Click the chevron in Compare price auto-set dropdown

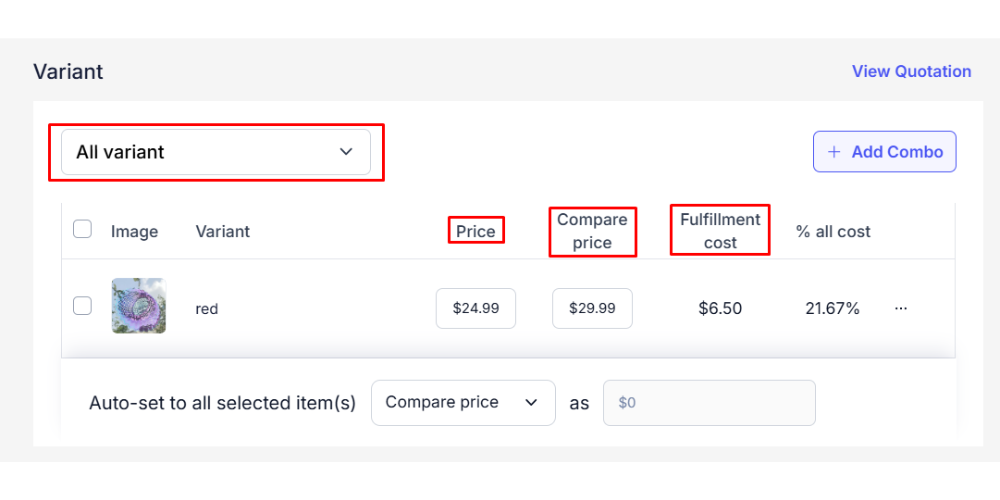(x=531, y=402)
